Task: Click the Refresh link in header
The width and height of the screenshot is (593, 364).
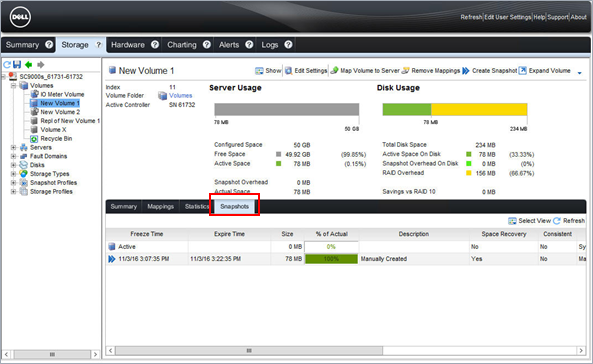Action: coord(471,17)
